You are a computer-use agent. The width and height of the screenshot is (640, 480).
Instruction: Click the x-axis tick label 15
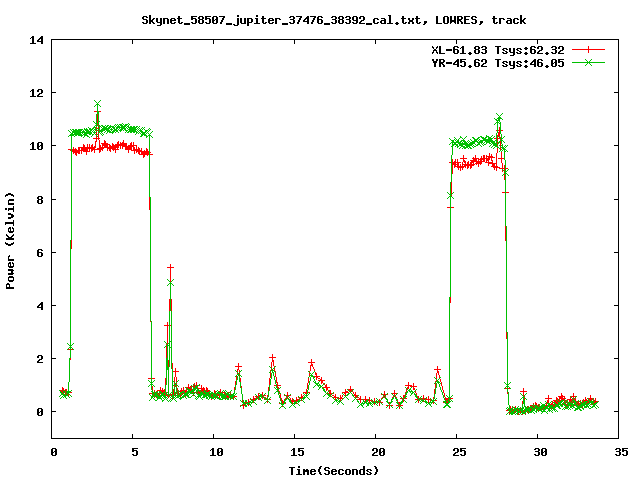coord(297,452)
